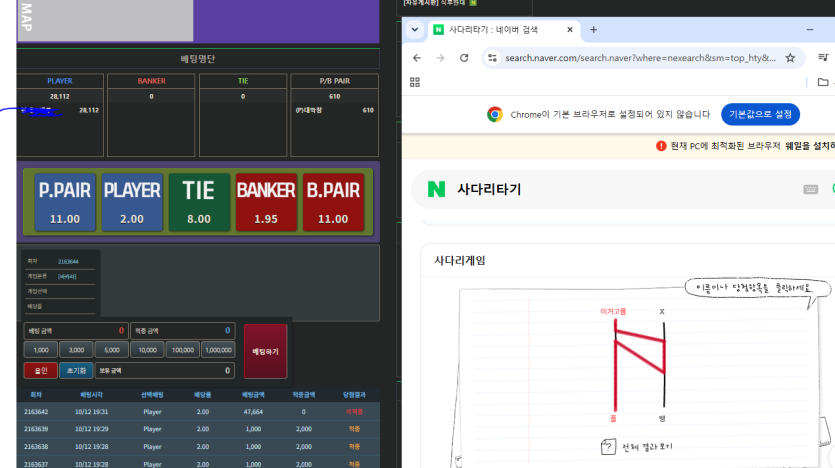This screenshot has width=835, height=468.
Task: Reset the bet with 초기화 button
Action: [x=76, y=370]
